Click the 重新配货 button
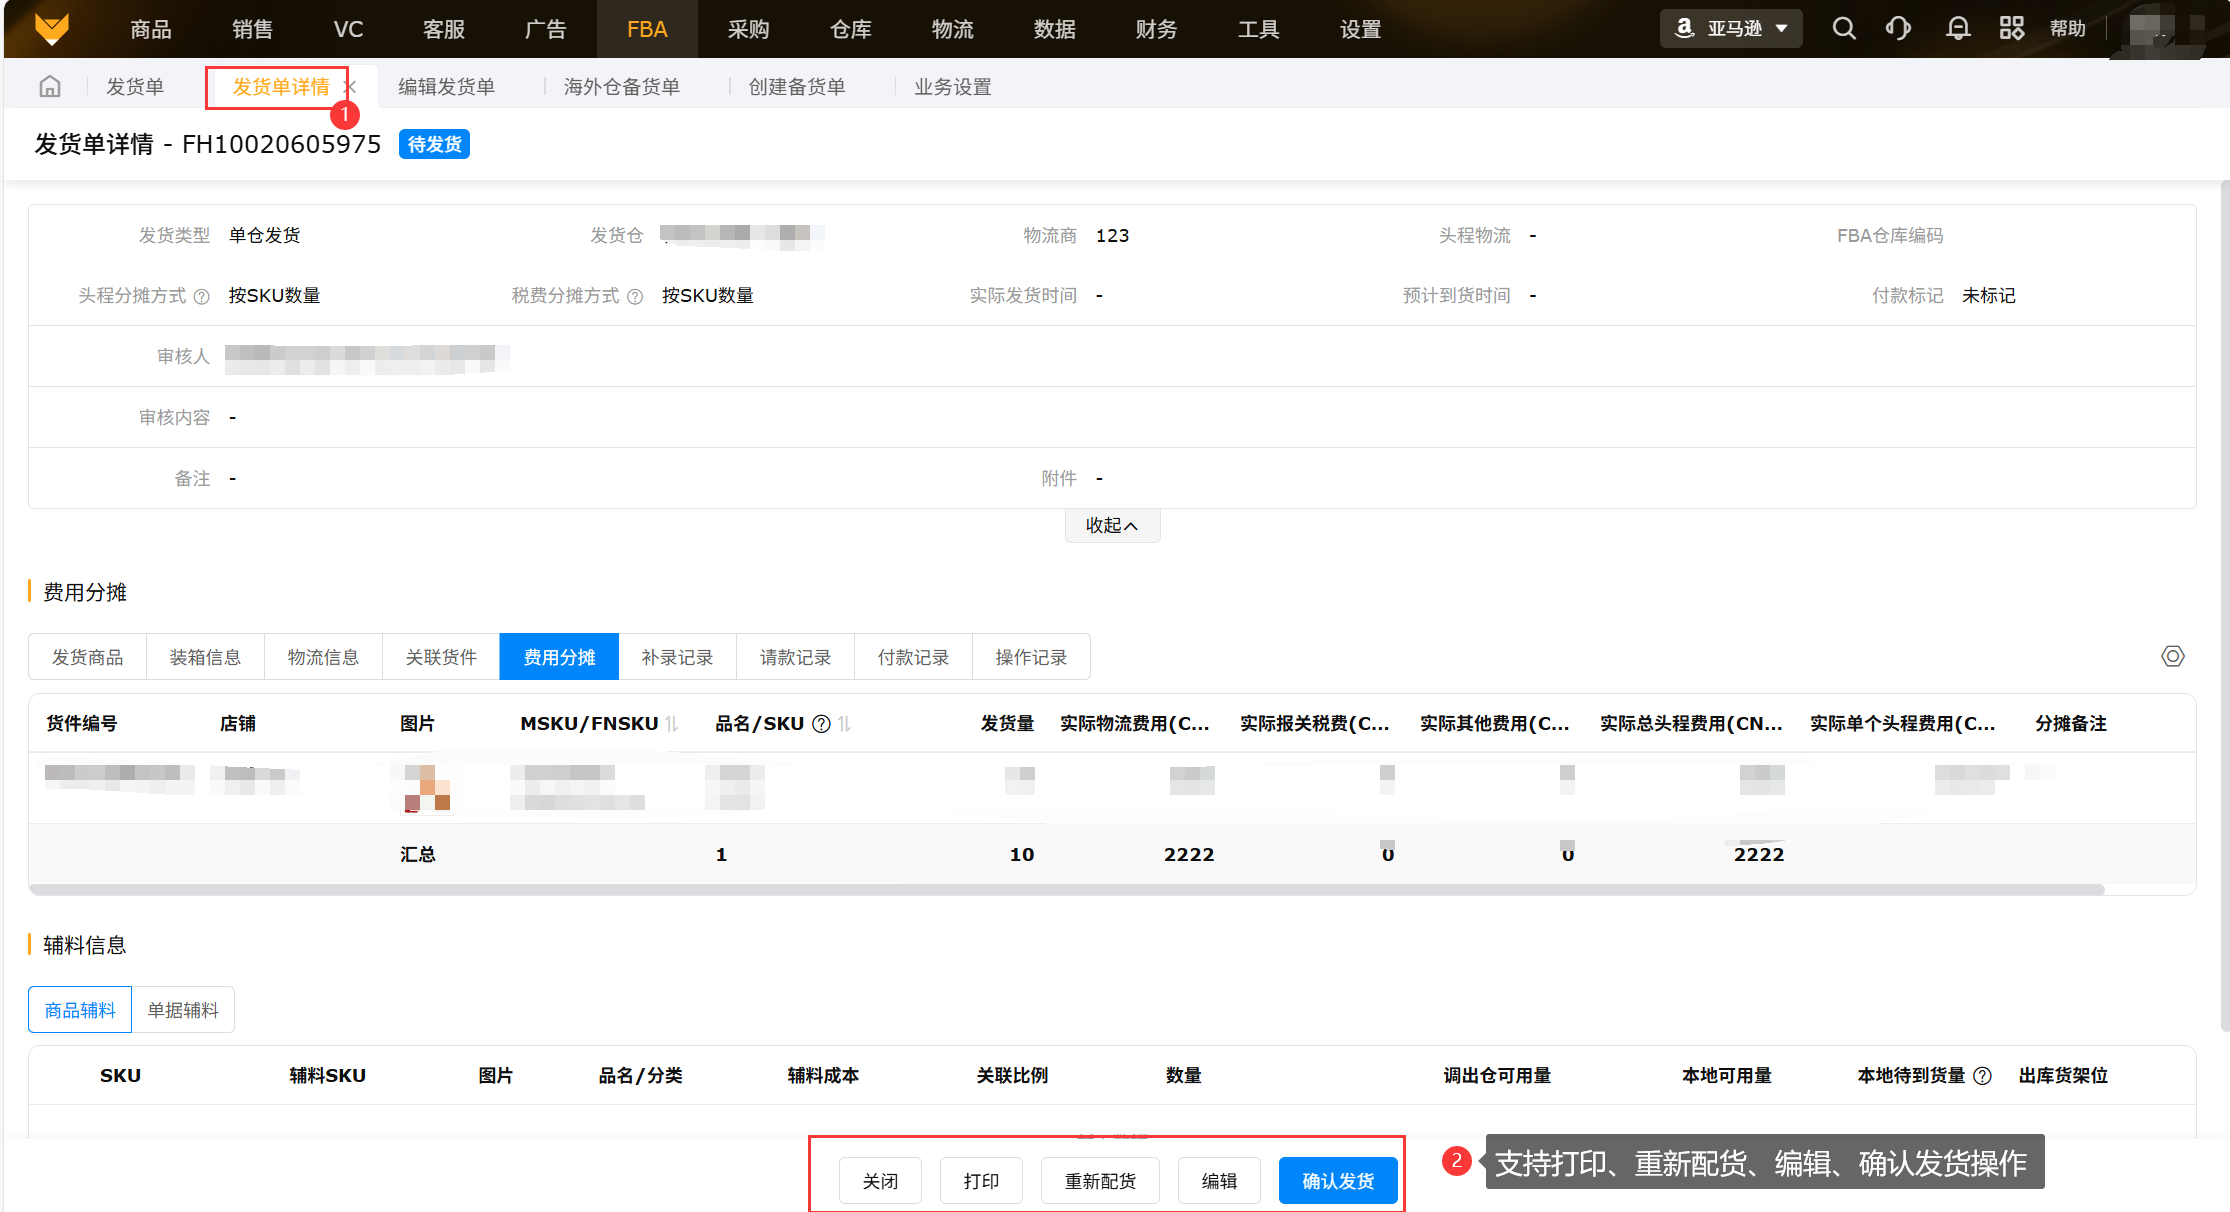This screenshot has width=2230, height=1212. click(x=1100, y=1181)
